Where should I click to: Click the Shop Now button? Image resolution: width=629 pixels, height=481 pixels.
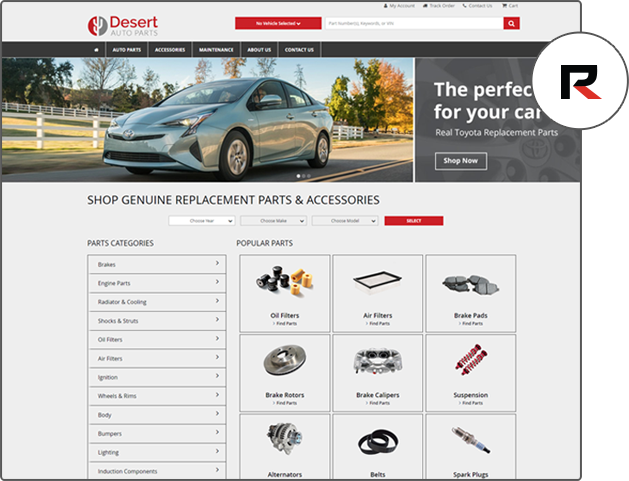click(461, 161)
